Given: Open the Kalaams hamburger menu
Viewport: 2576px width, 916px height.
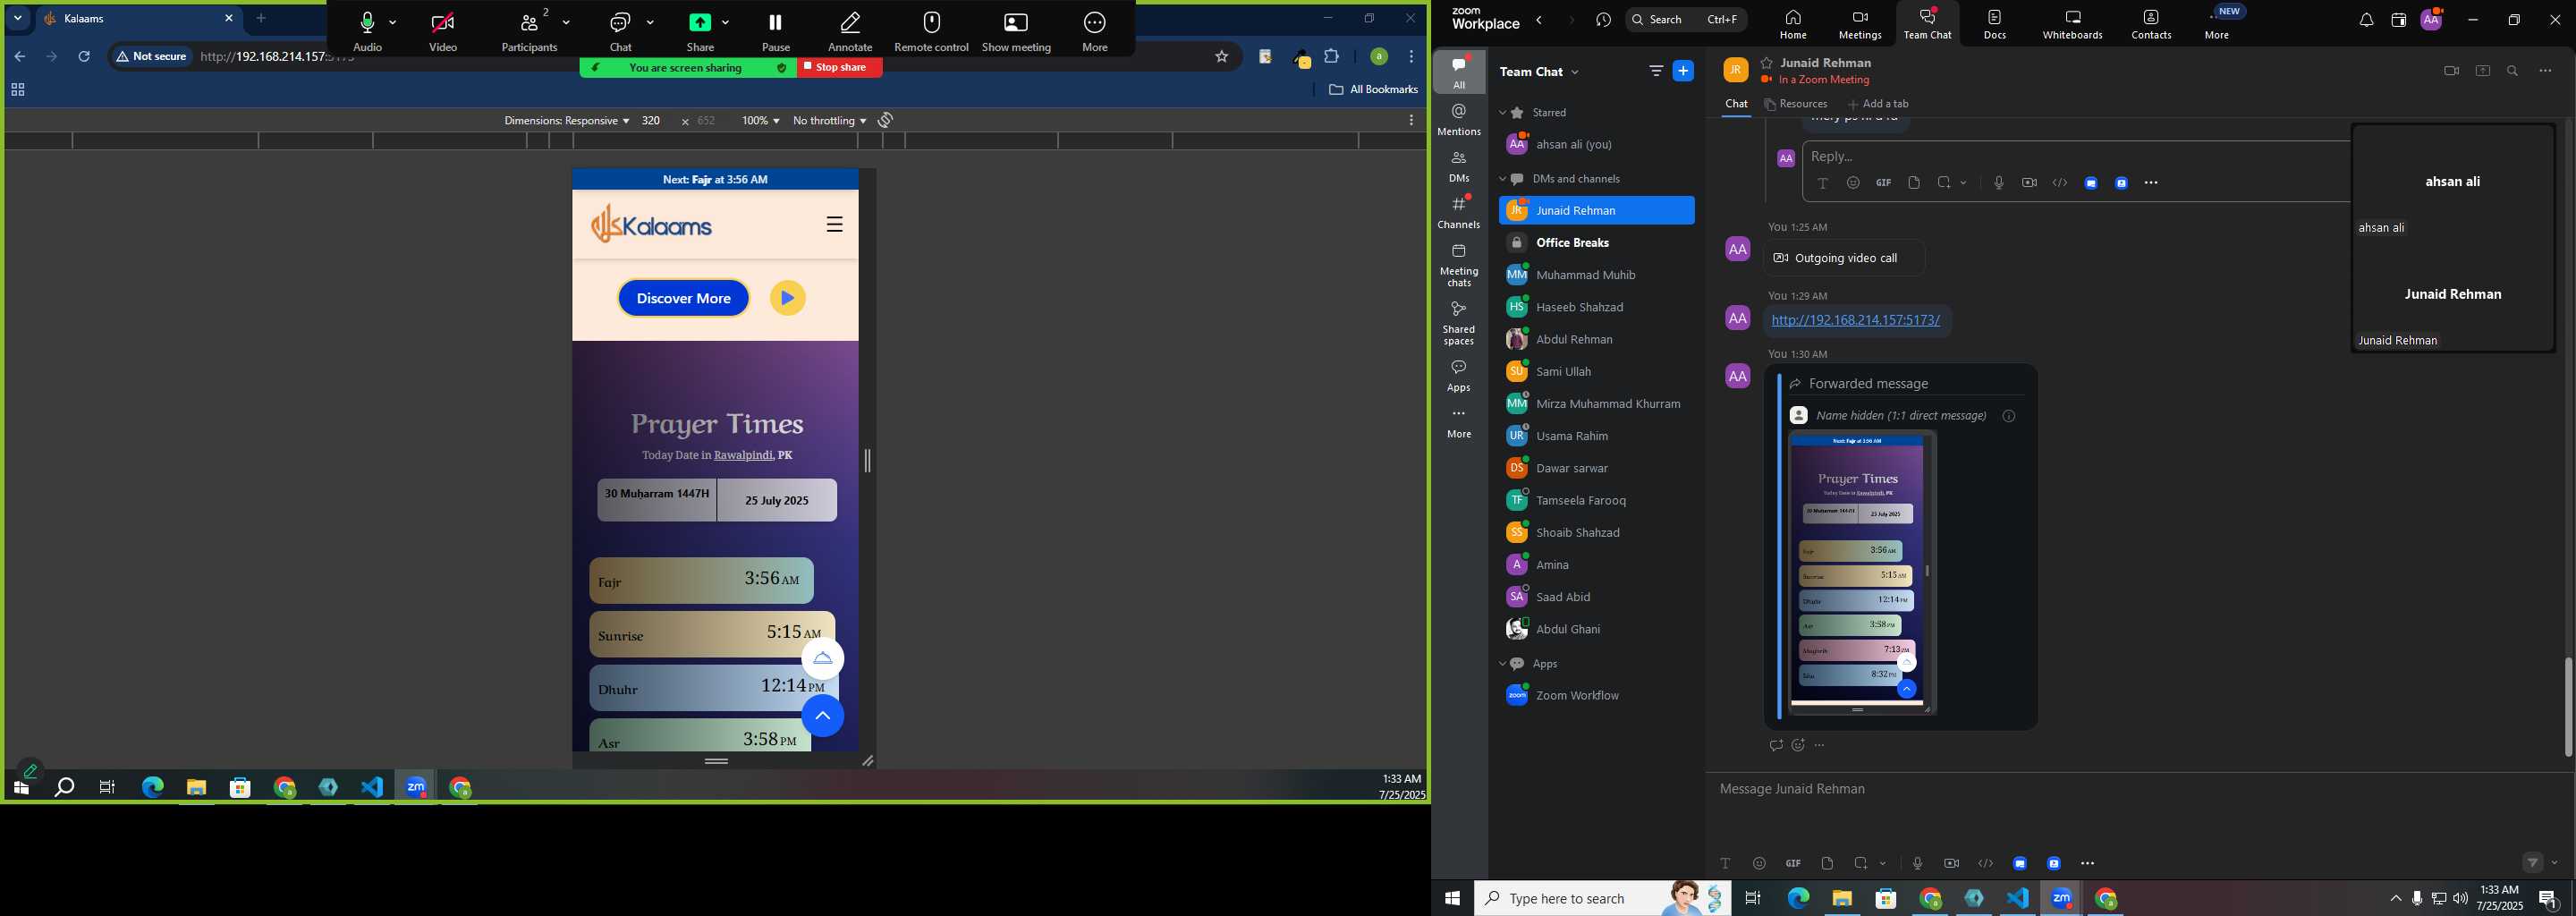Looking at the screenshot, I should [x=835, y=224].
